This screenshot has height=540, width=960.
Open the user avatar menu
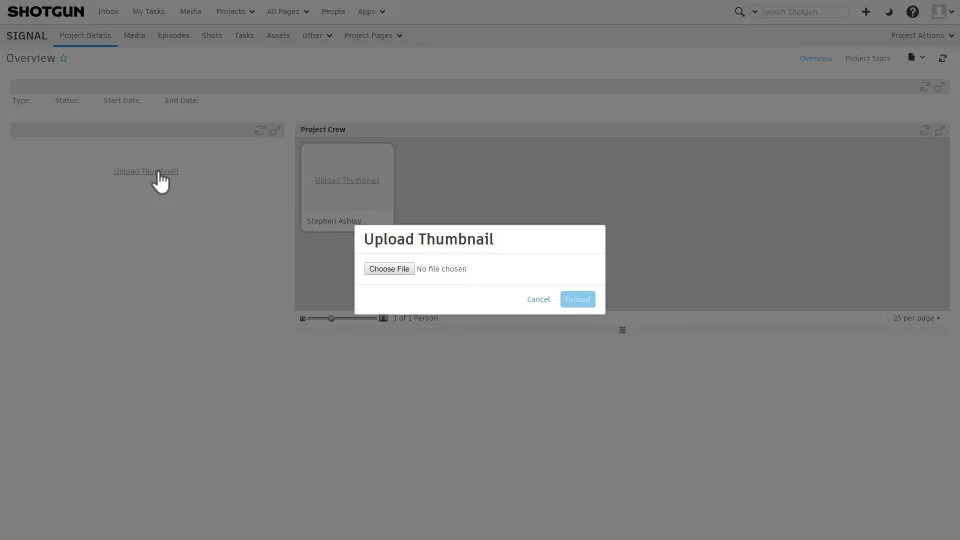pos(942,11)
